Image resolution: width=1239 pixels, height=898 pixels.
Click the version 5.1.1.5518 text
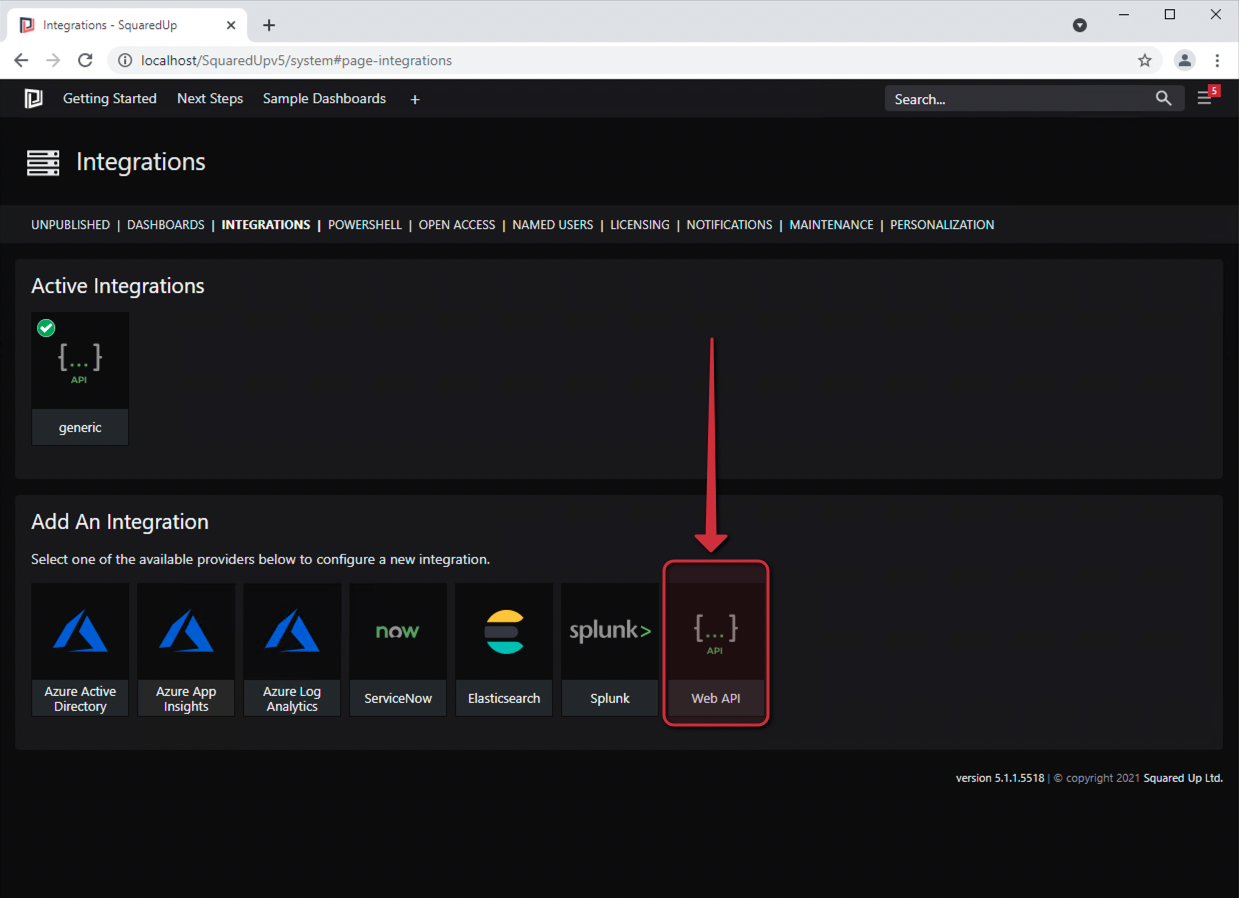point(1000,778)
